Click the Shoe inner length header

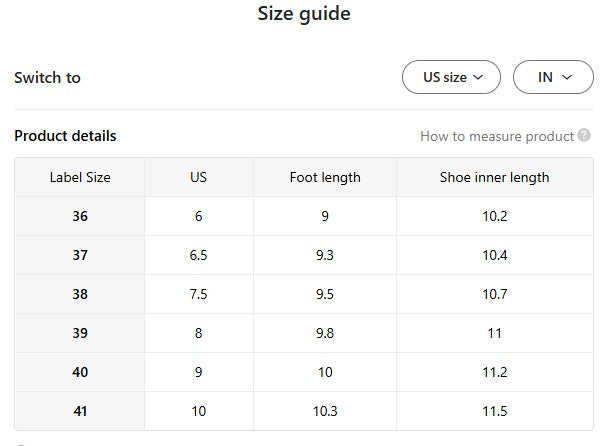494,177
